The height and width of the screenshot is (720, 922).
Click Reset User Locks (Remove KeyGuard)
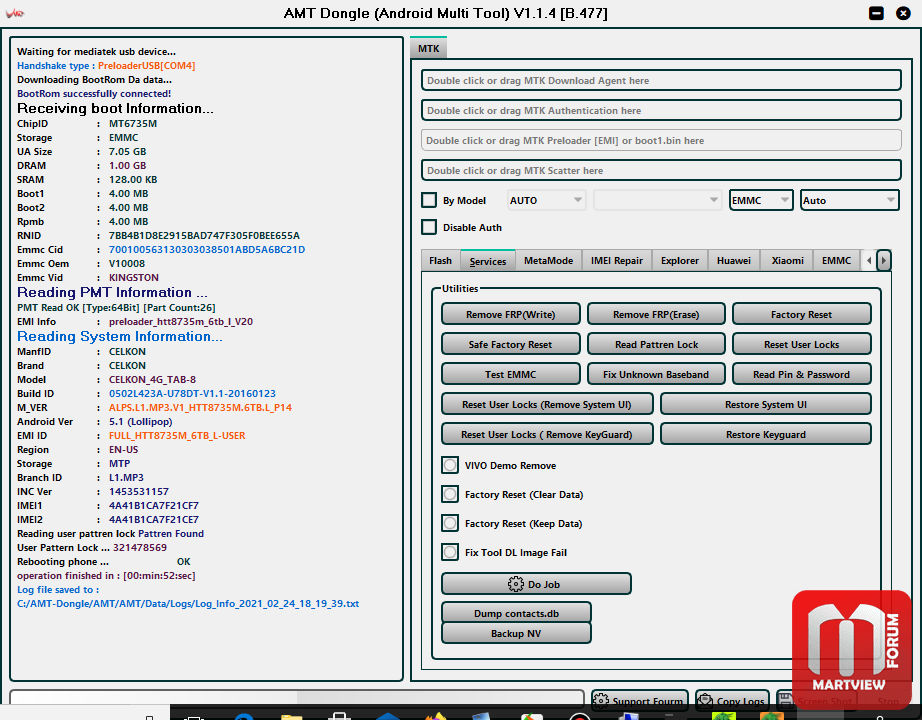pyautogui.click(x=547, y=434)
